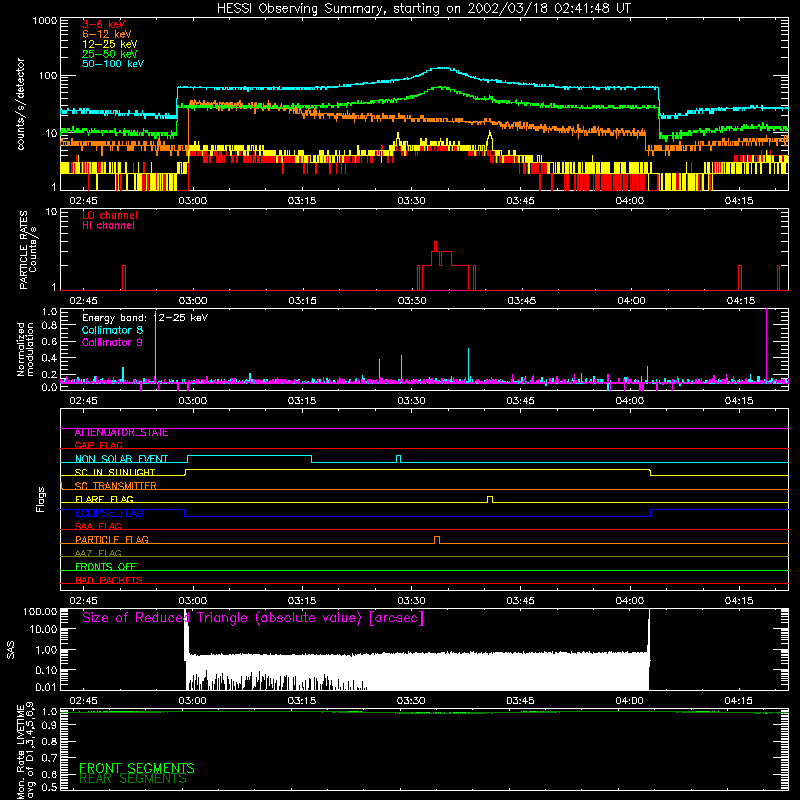Screen dimensions: 800x800
Task: Click the FRONTS_OFF flag label
Action: pyautogui.click(x=106, y=567)
